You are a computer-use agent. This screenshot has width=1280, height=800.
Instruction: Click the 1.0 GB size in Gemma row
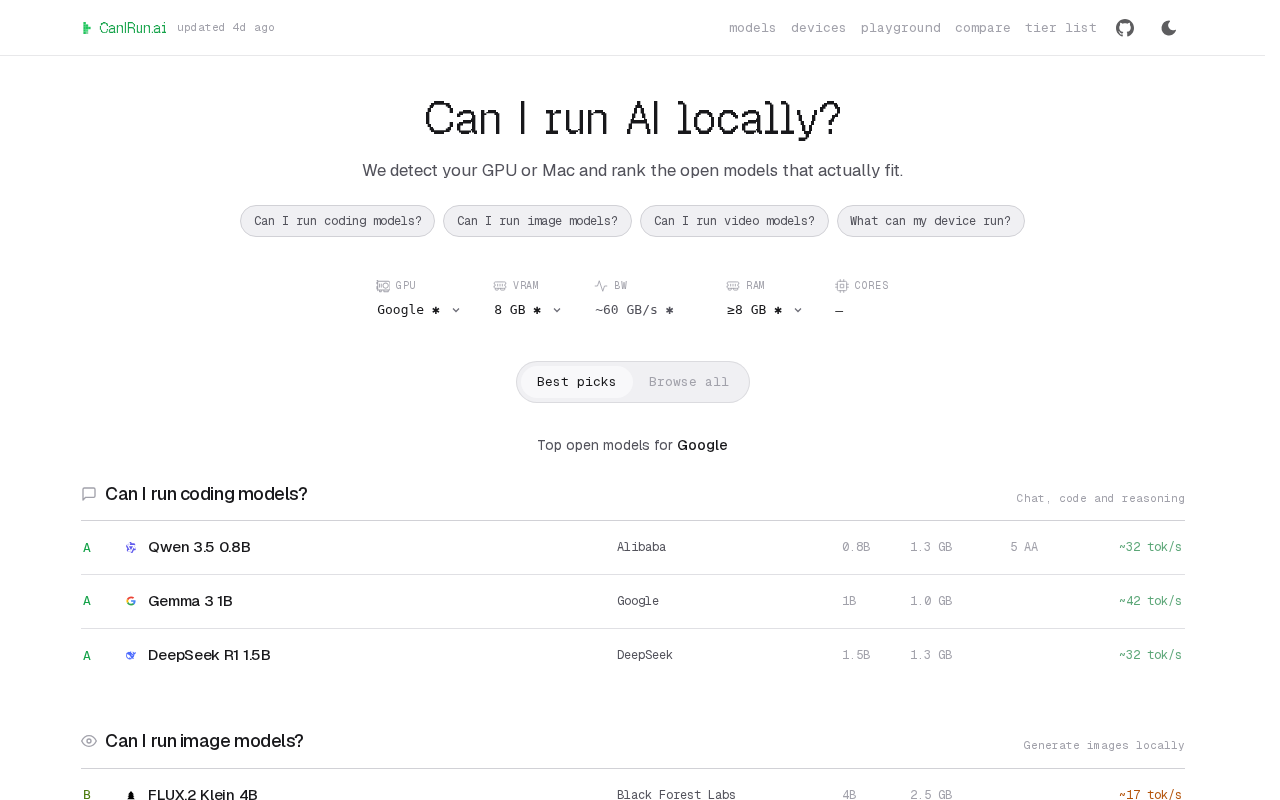pos(931,601)
